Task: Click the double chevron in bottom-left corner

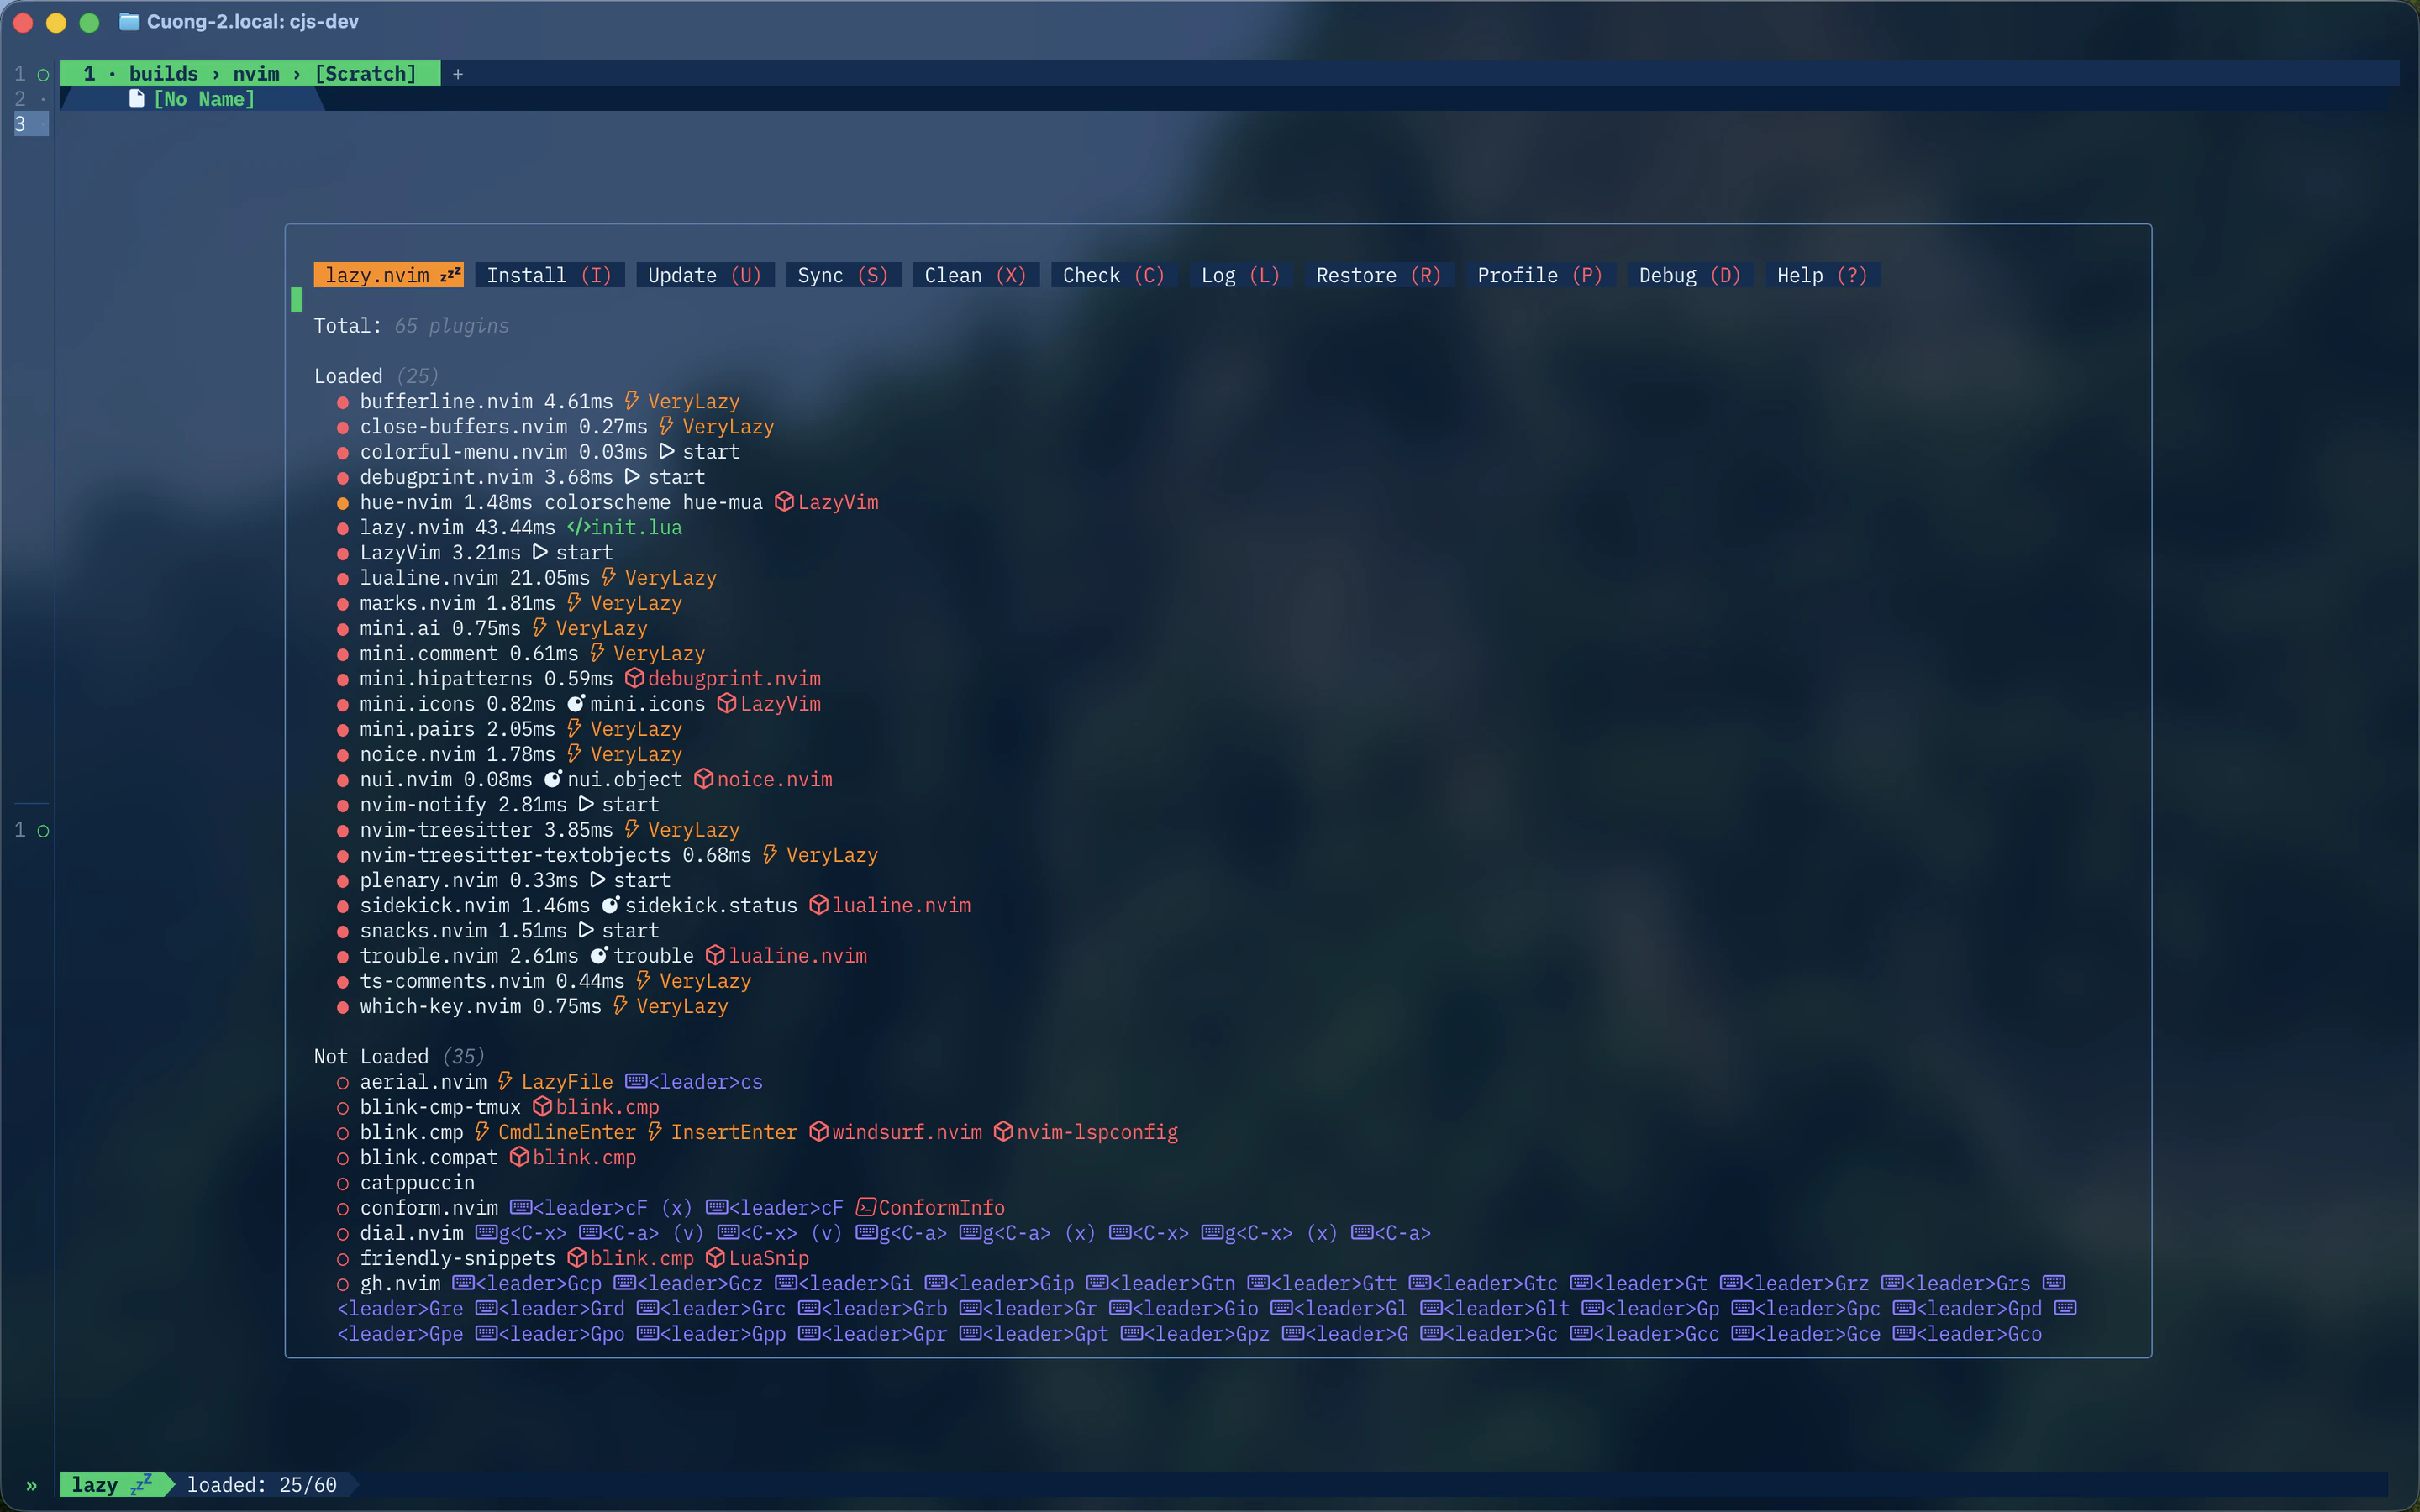Action: click(x=31, y=1485)
